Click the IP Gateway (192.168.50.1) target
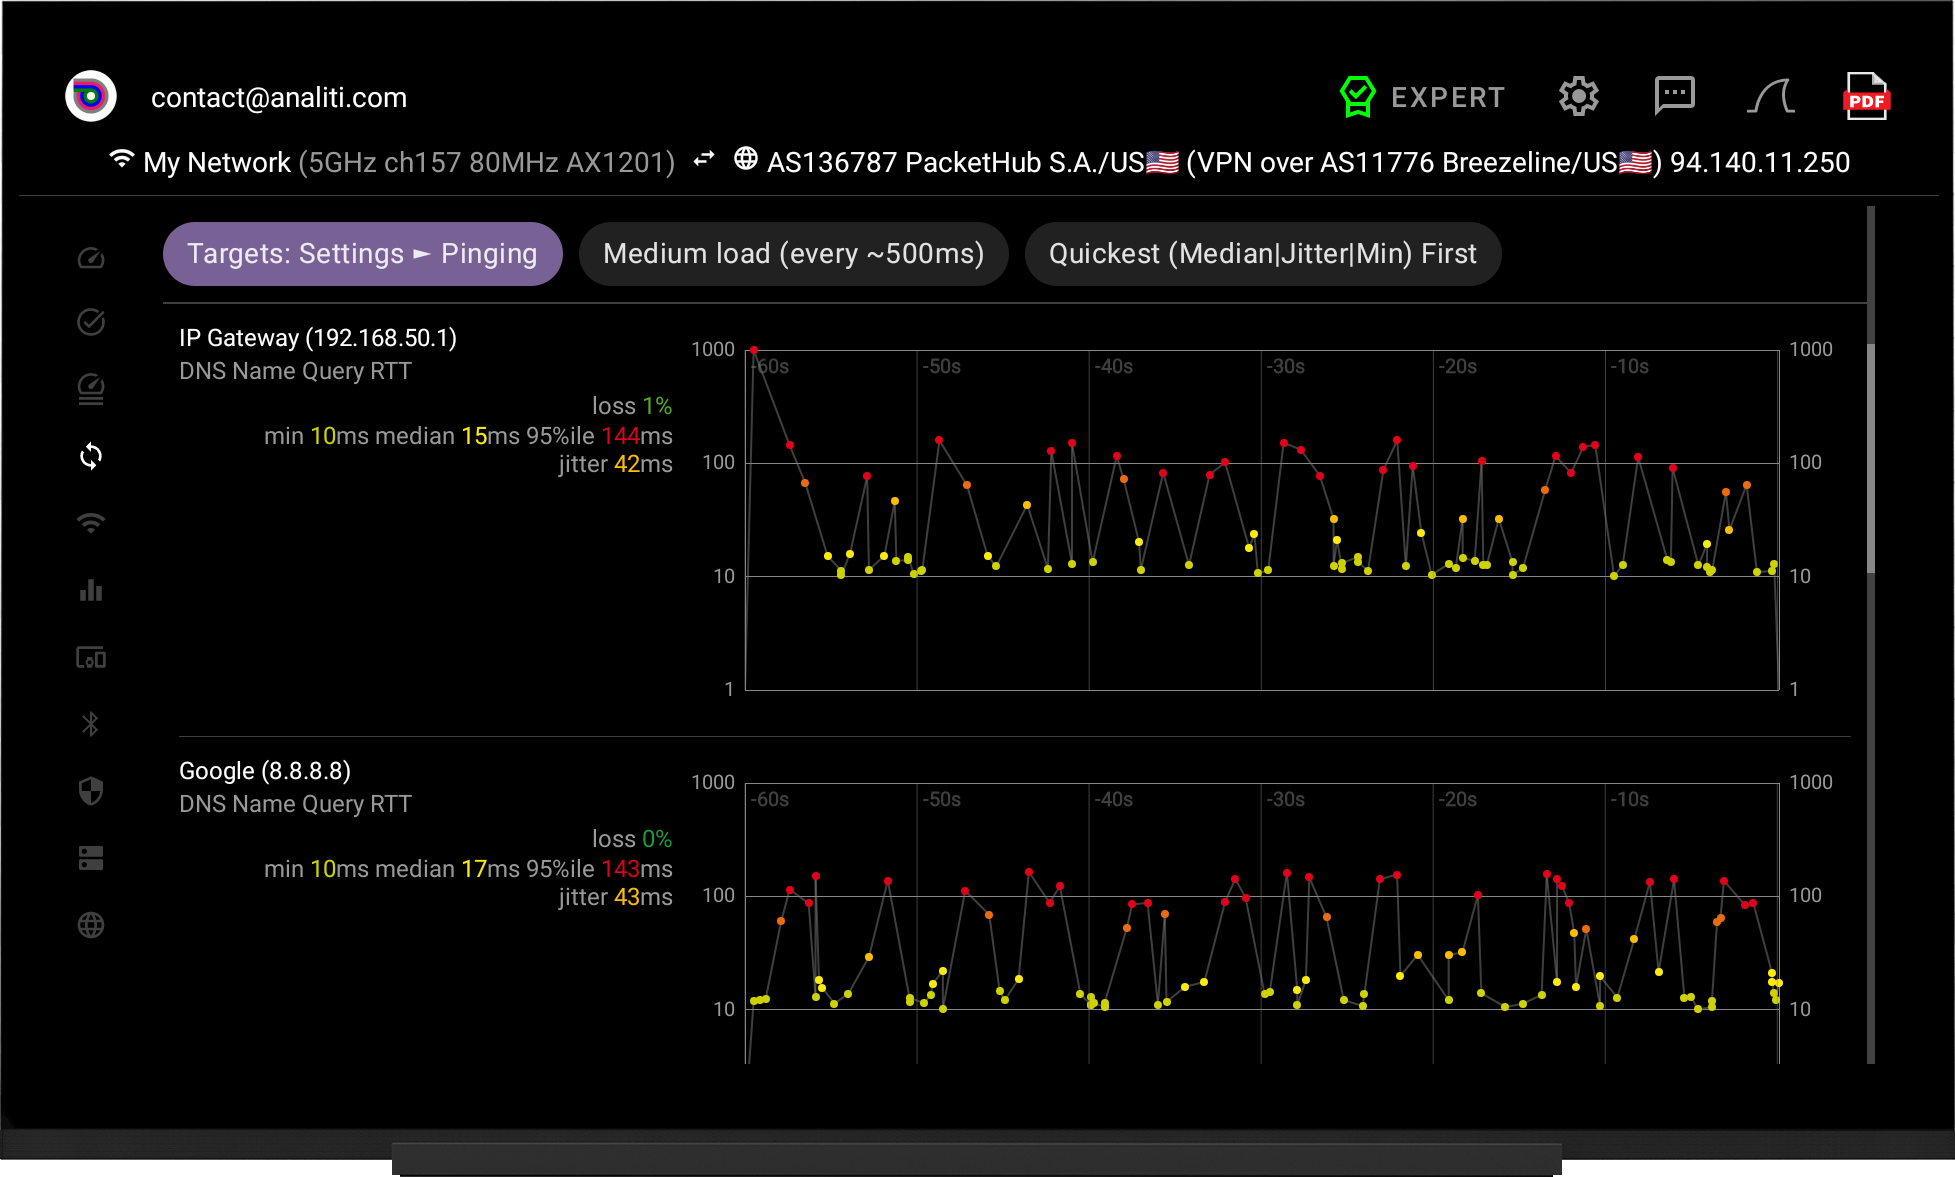The width and height of the screenshot is (1955, 1177). (x=318, y=338)
